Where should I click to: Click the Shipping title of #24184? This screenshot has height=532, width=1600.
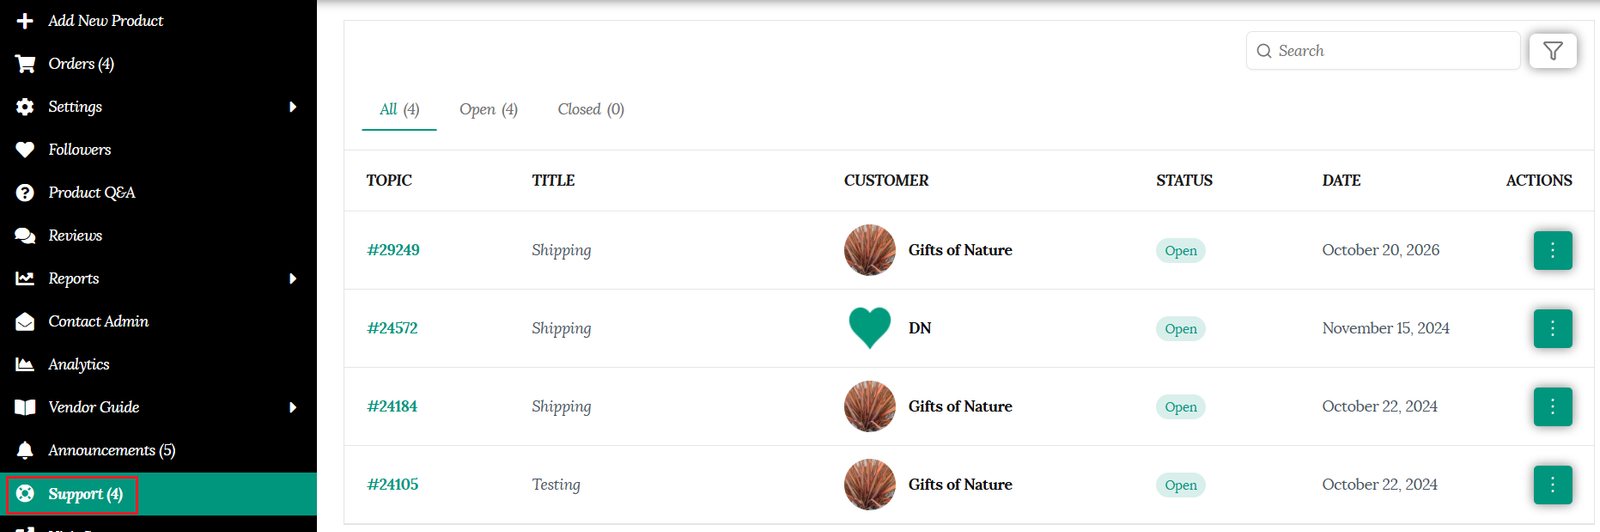[x=561, y=406]
